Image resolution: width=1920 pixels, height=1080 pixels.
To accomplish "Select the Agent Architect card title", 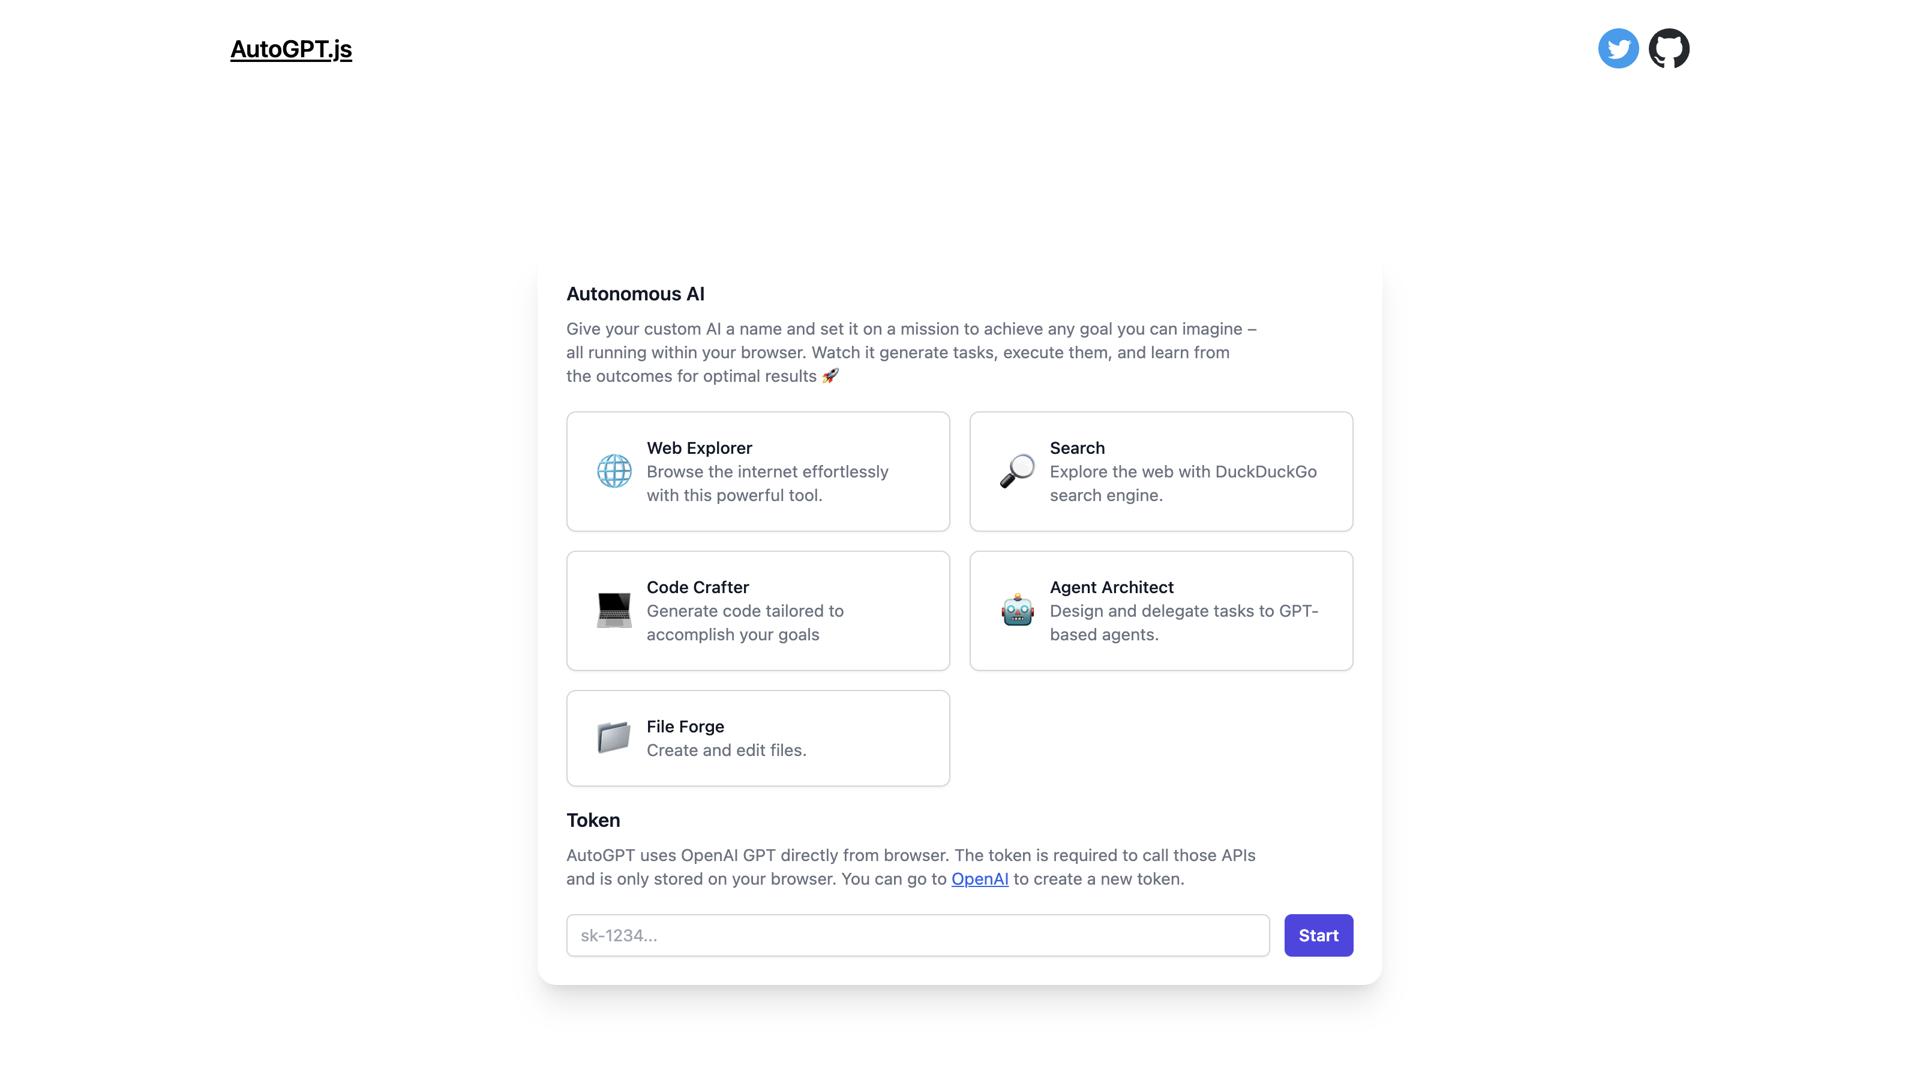I will pos(1111,587).
